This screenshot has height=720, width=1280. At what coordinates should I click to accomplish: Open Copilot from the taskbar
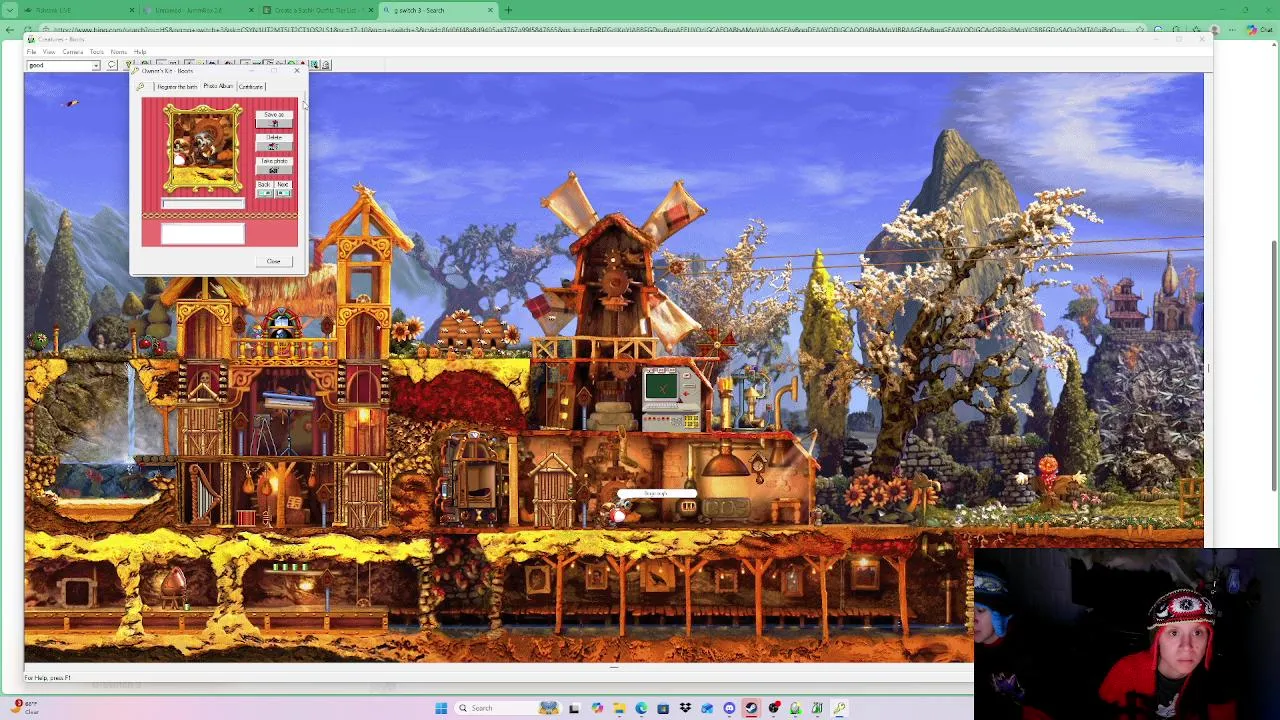point(597,708)
